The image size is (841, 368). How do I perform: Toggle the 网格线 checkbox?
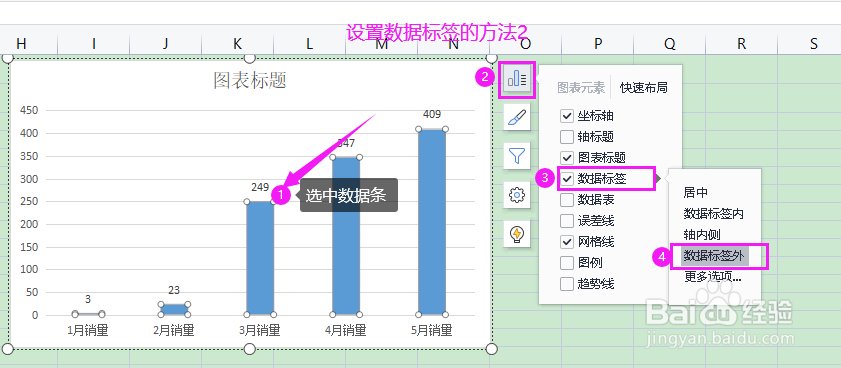click(567, 241)
